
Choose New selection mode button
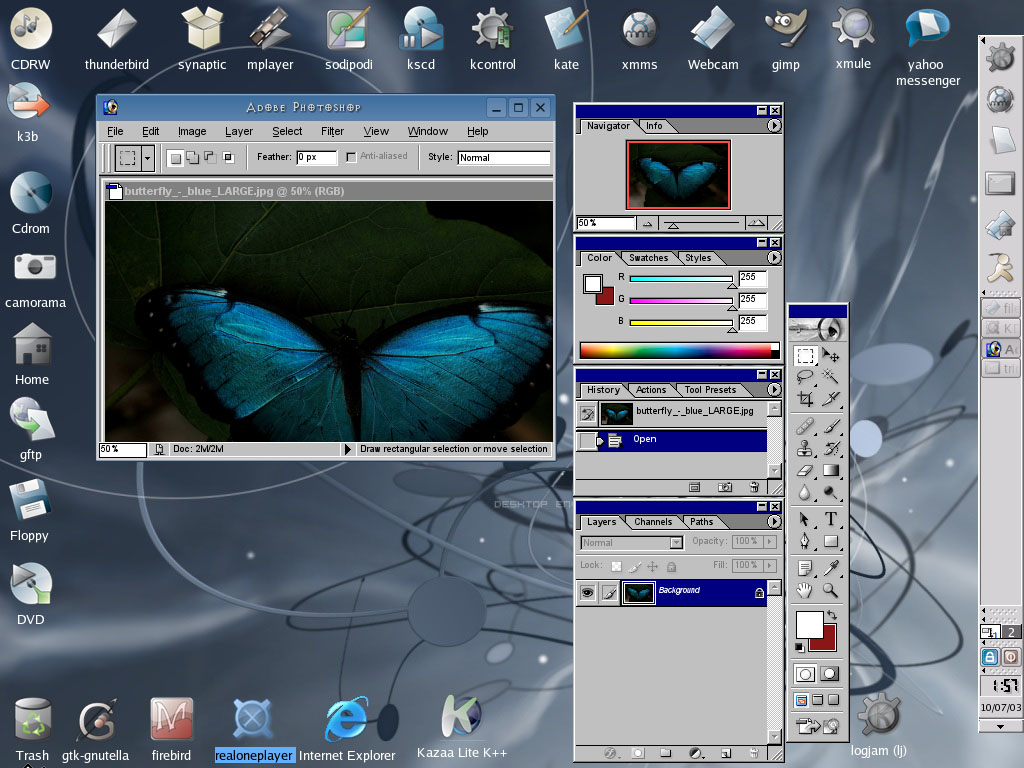tap(175, 157)
